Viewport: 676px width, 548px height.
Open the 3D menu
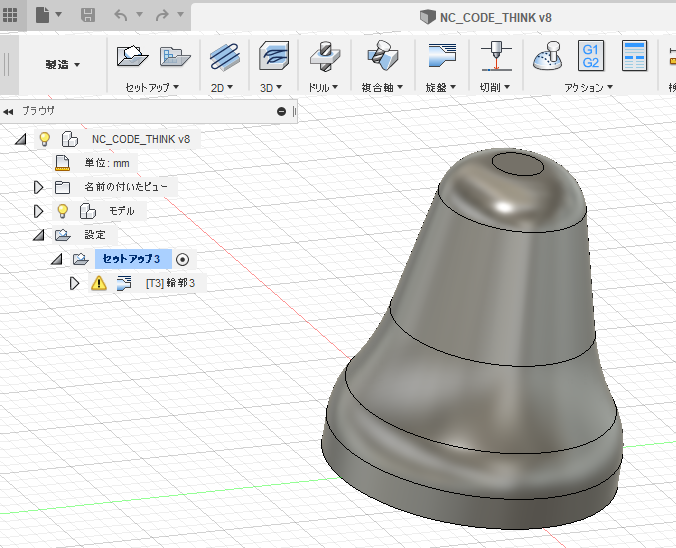pos(271,88)
